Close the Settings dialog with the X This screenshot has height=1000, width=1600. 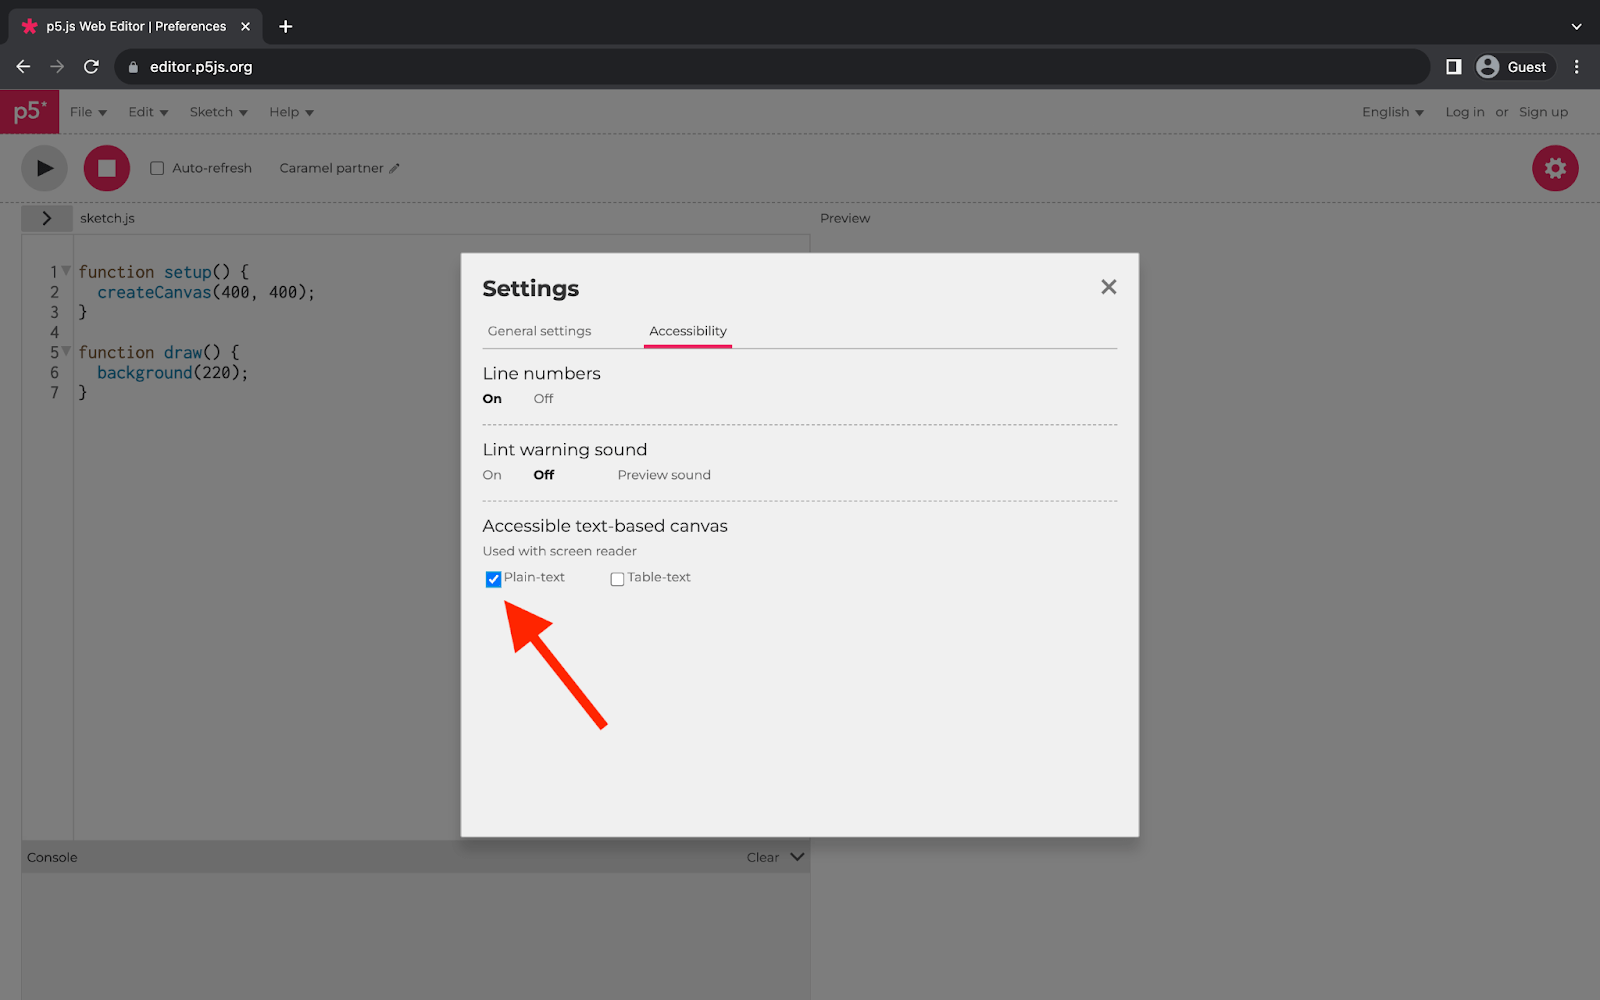(1108, 287)
